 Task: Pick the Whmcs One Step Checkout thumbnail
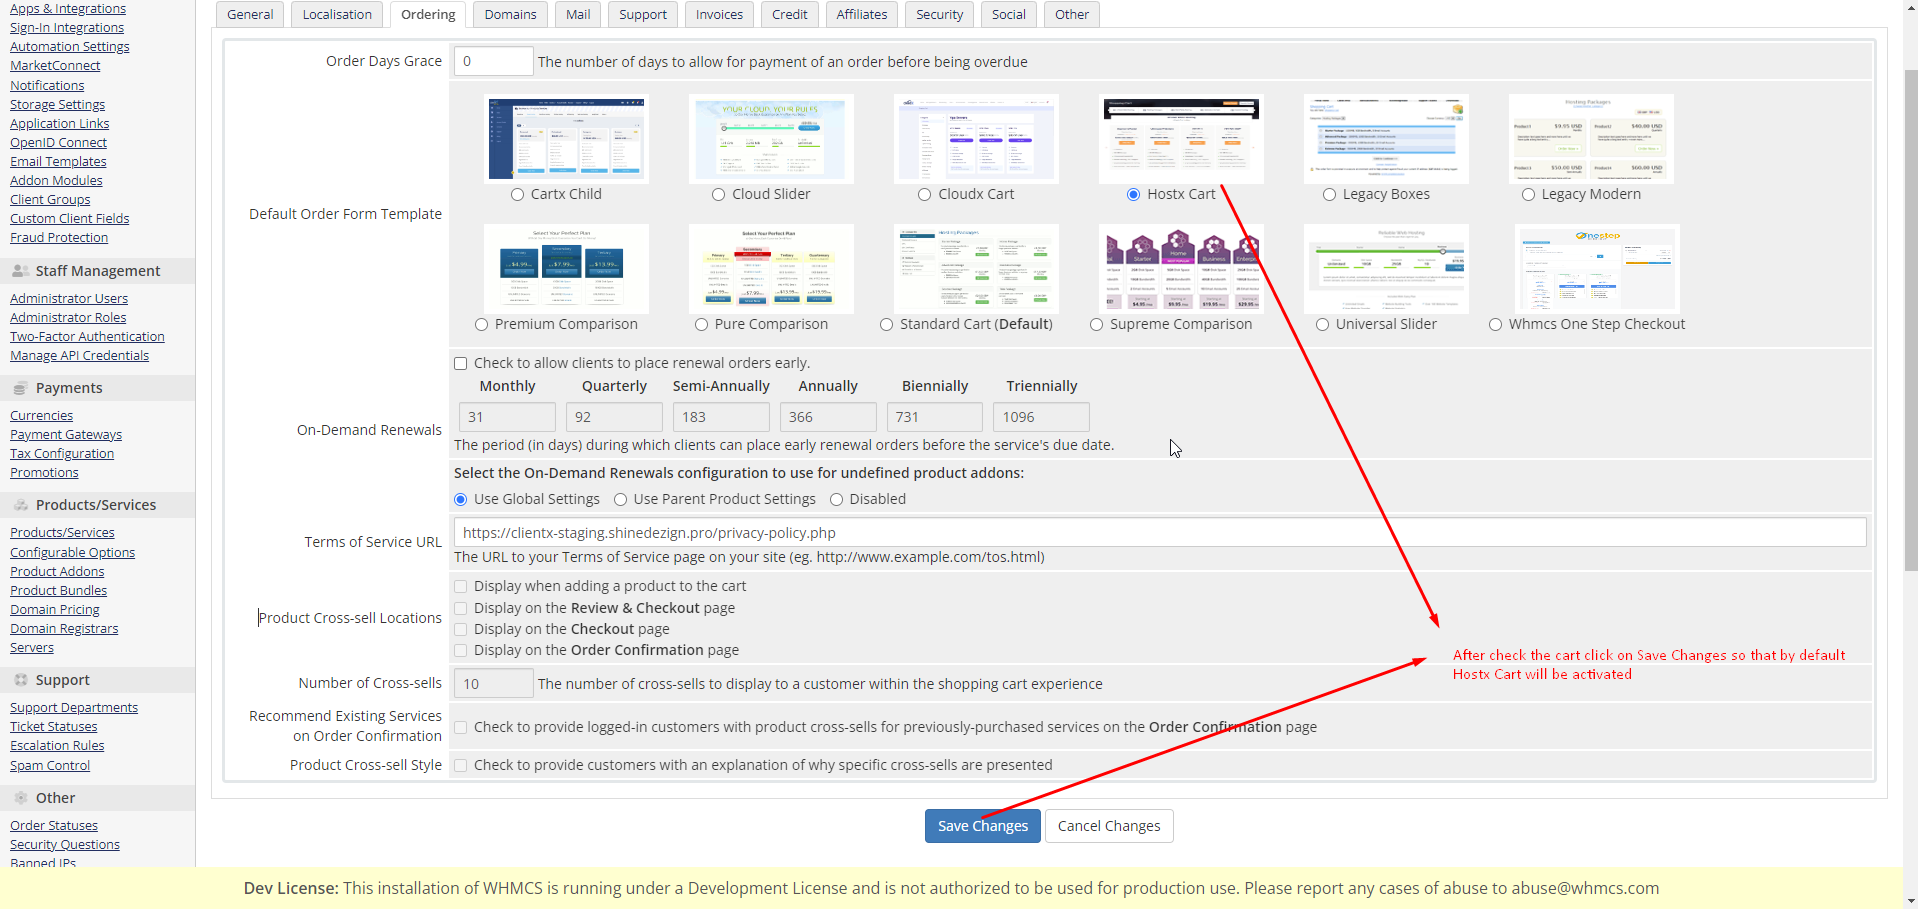[x=1596, y=269]
